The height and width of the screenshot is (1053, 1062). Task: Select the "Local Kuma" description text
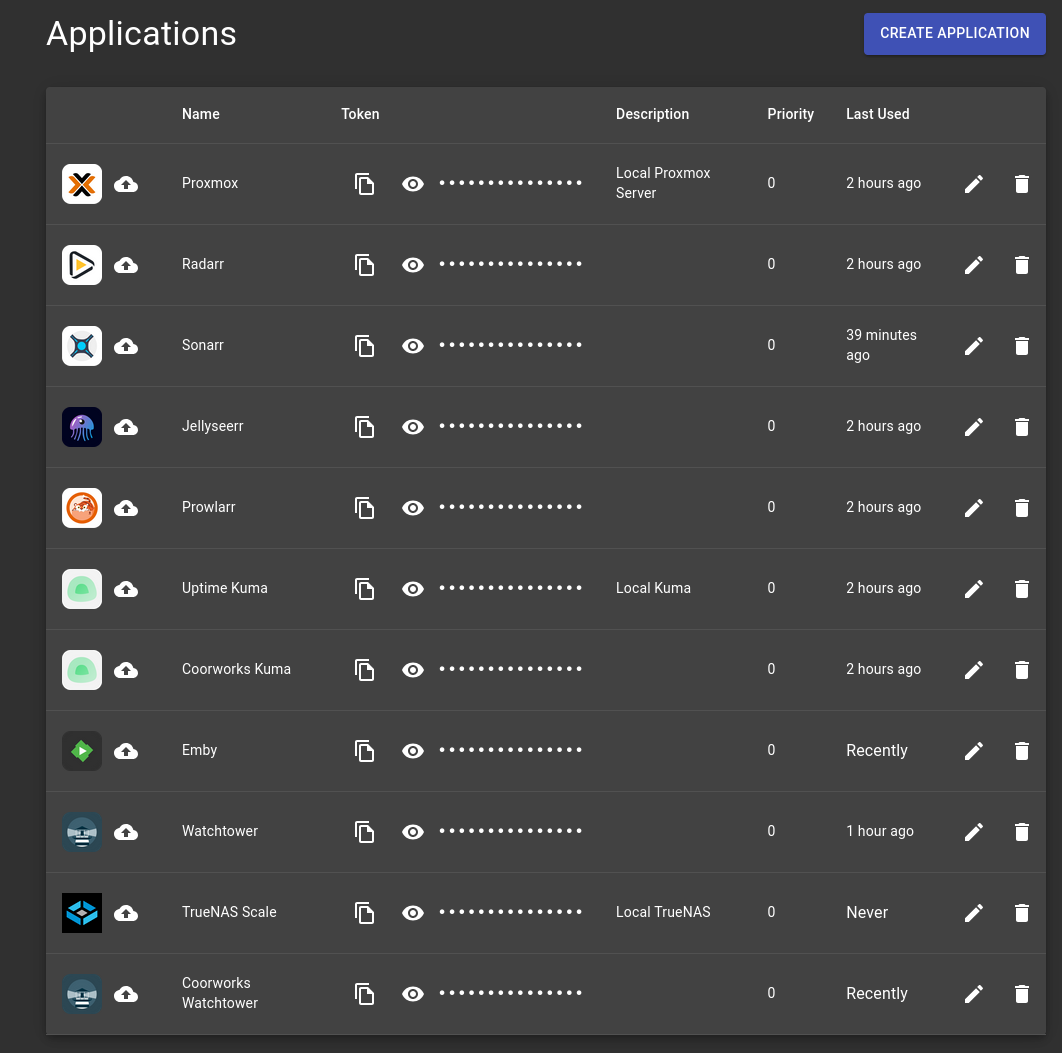653,588
